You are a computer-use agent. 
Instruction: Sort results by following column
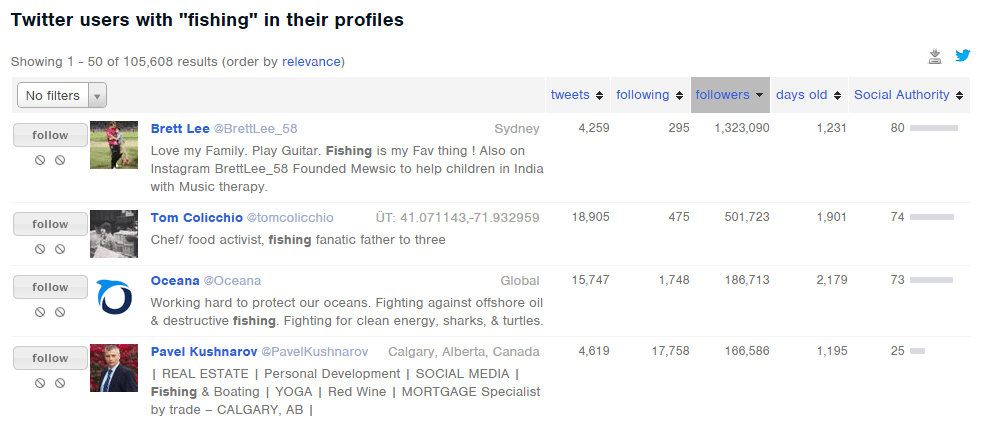(650, 95)
